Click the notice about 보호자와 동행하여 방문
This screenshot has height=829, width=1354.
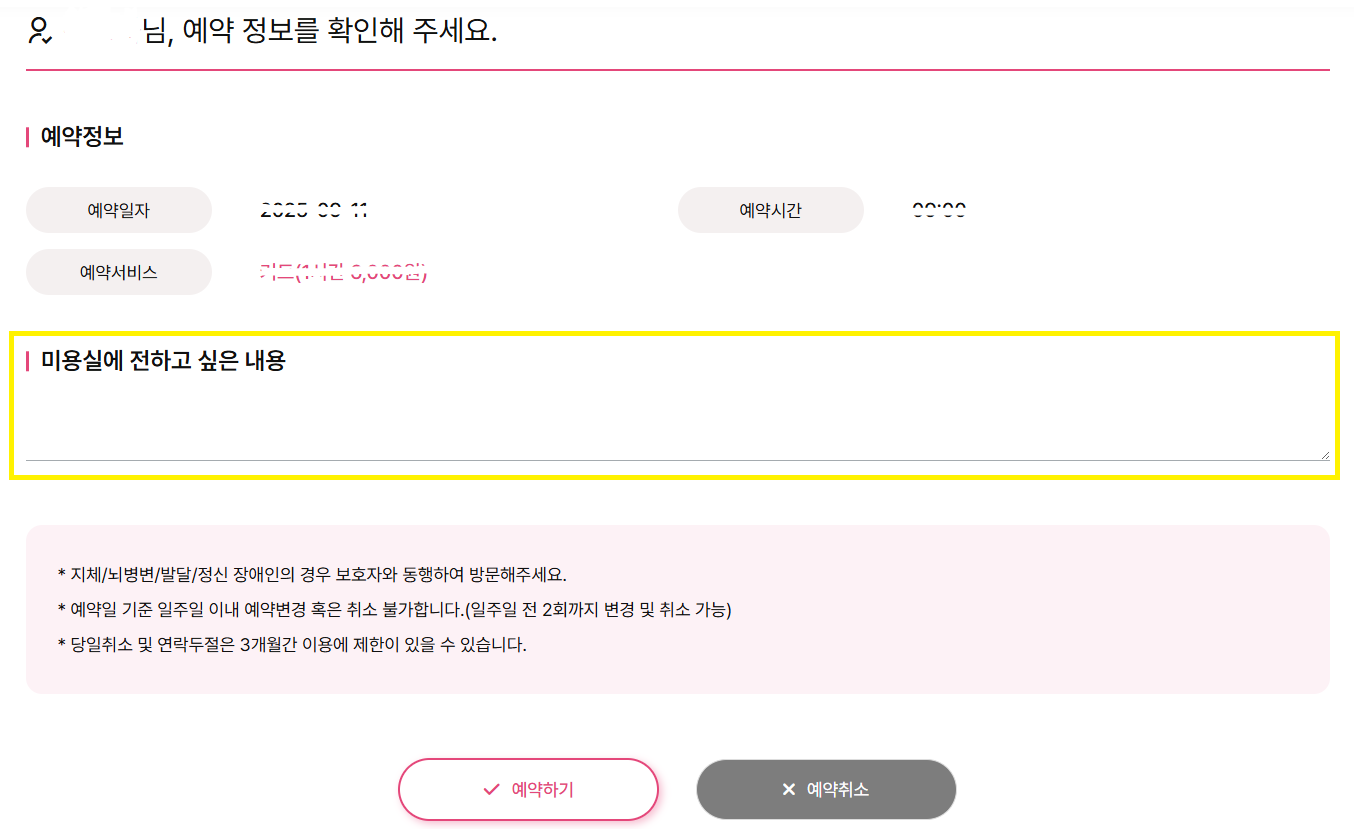click(x=312, y=575)
